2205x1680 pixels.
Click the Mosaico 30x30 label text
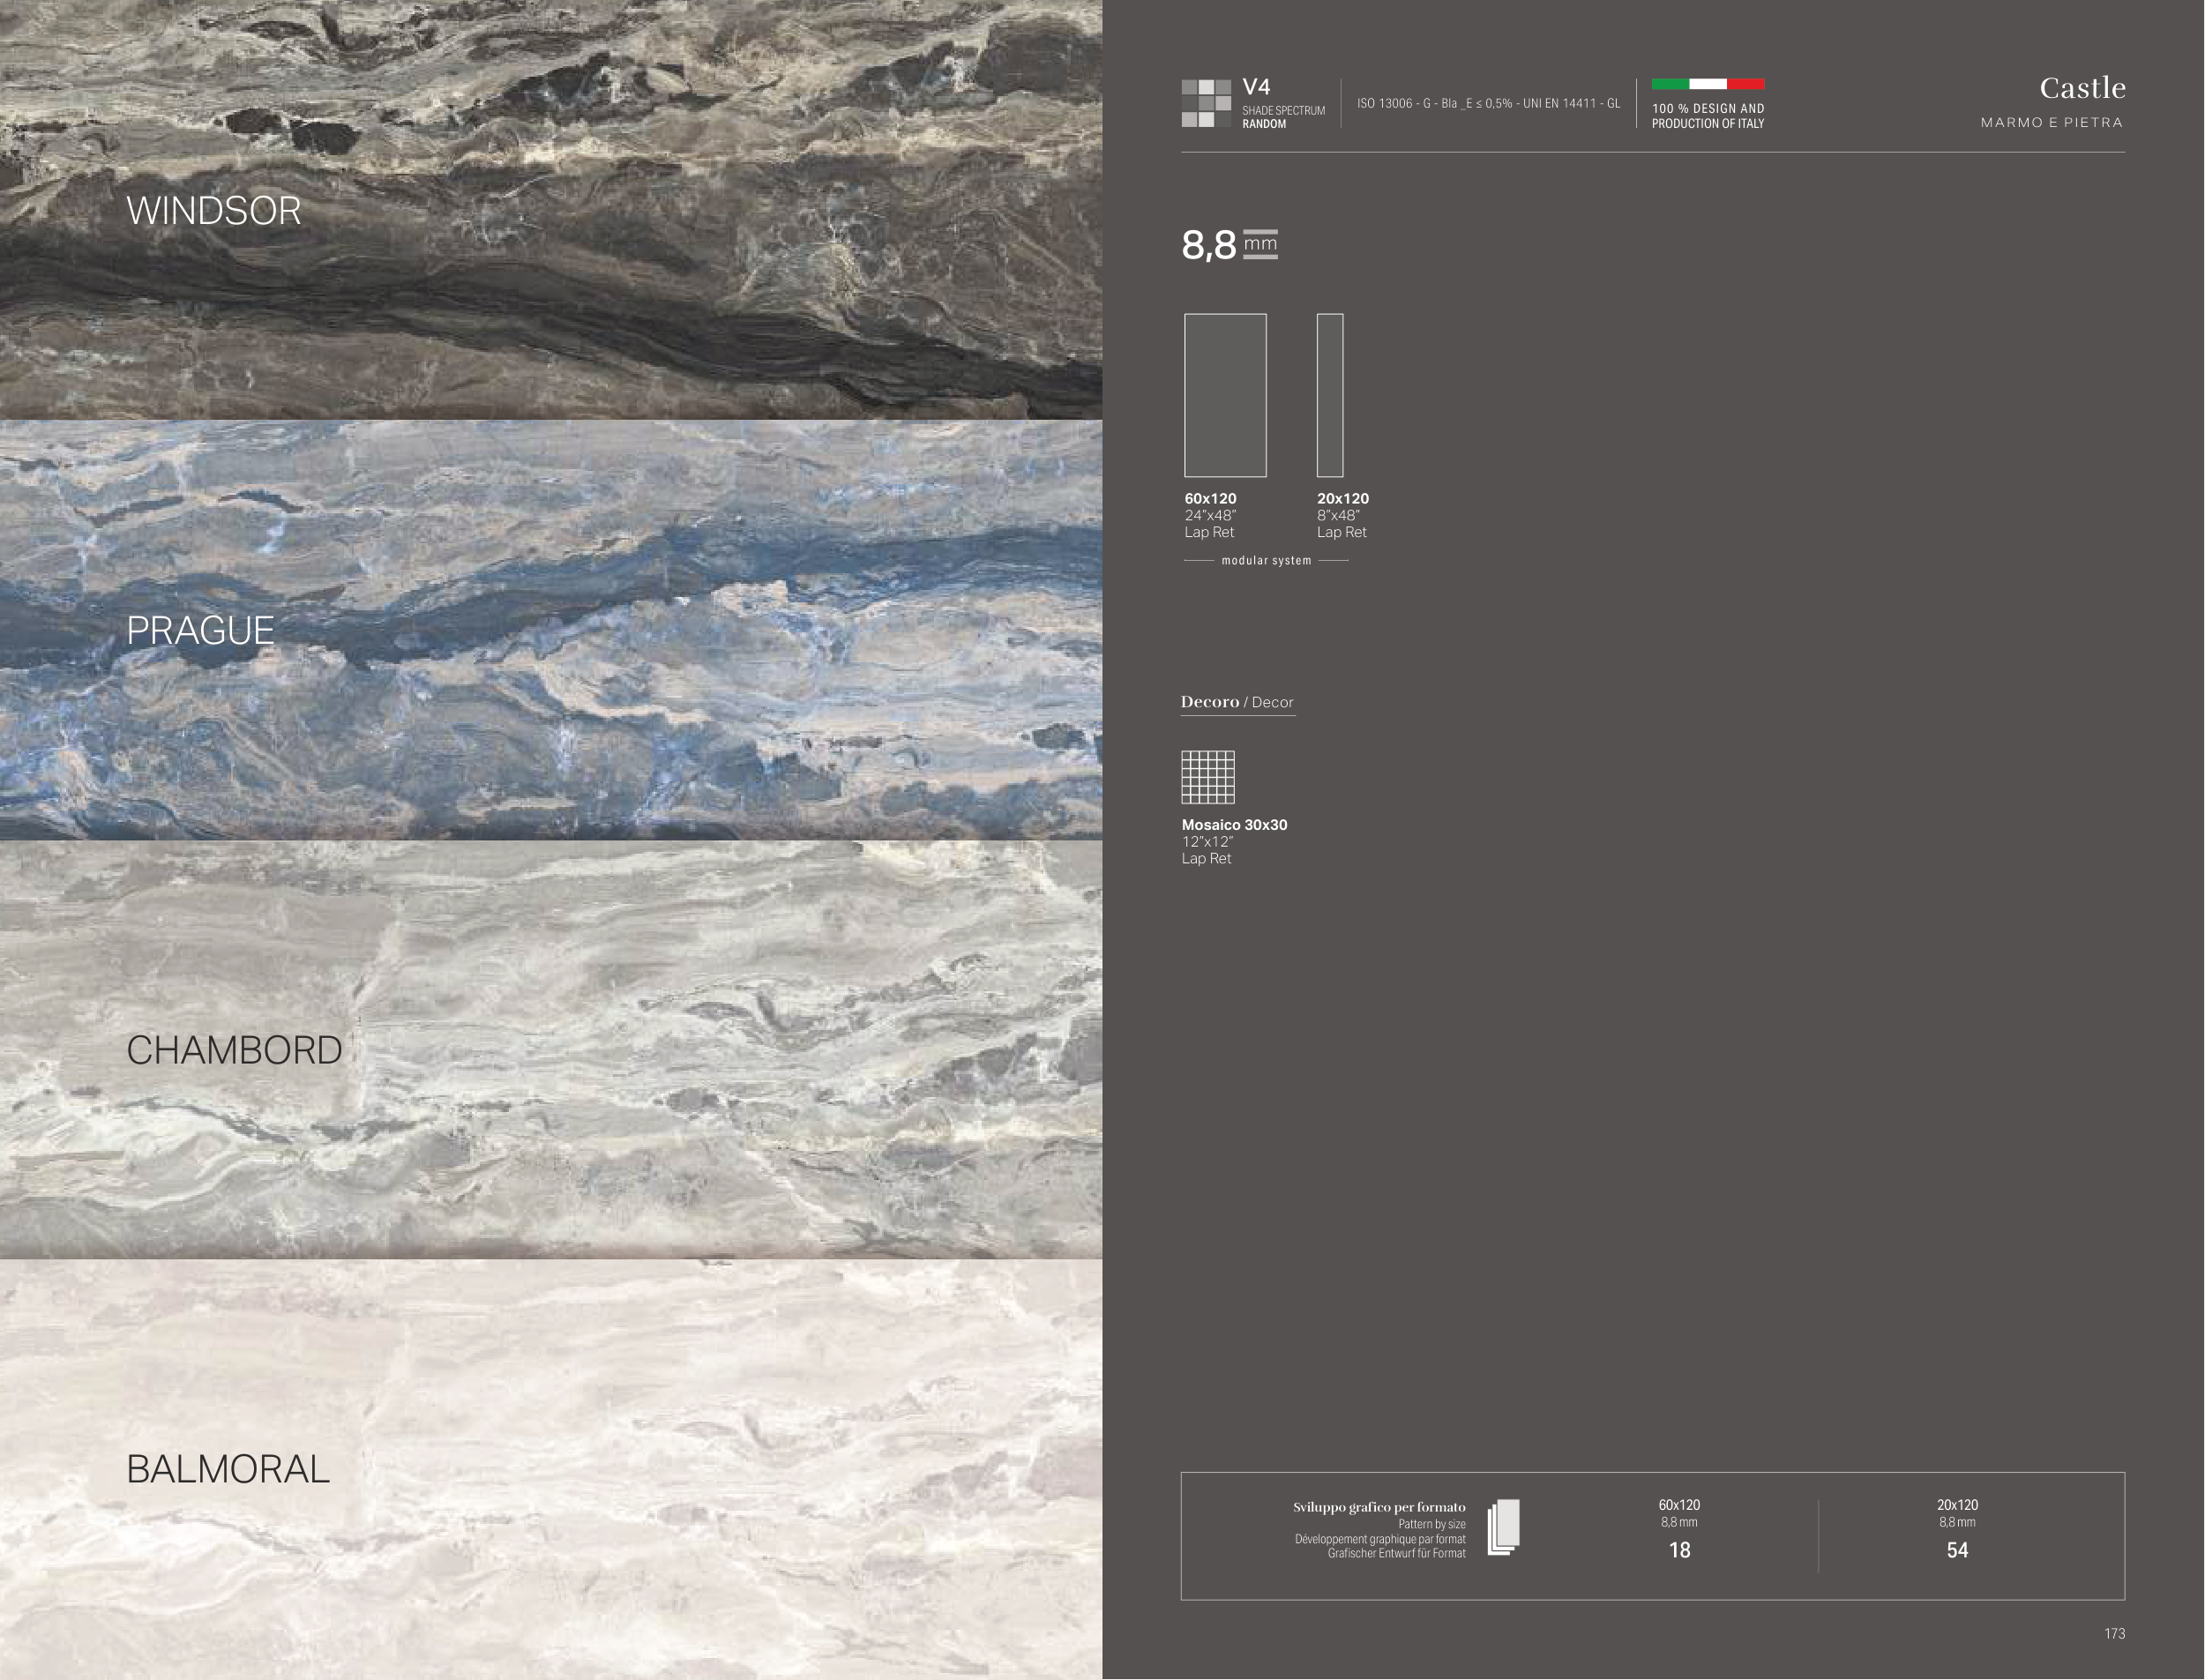click(1234, 825)
